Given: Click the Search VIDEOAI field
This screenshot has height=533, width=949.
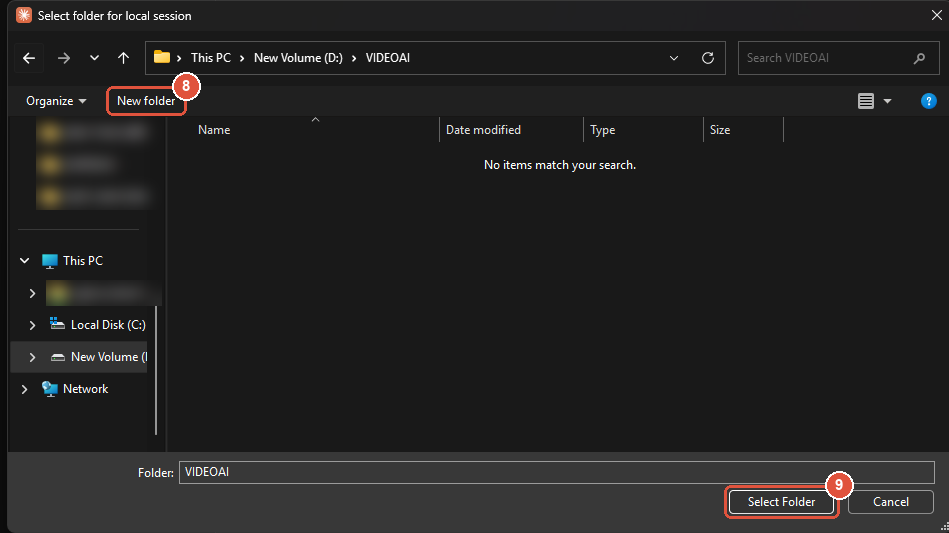Looking at the screenshot, I should [x=838, y=58].
